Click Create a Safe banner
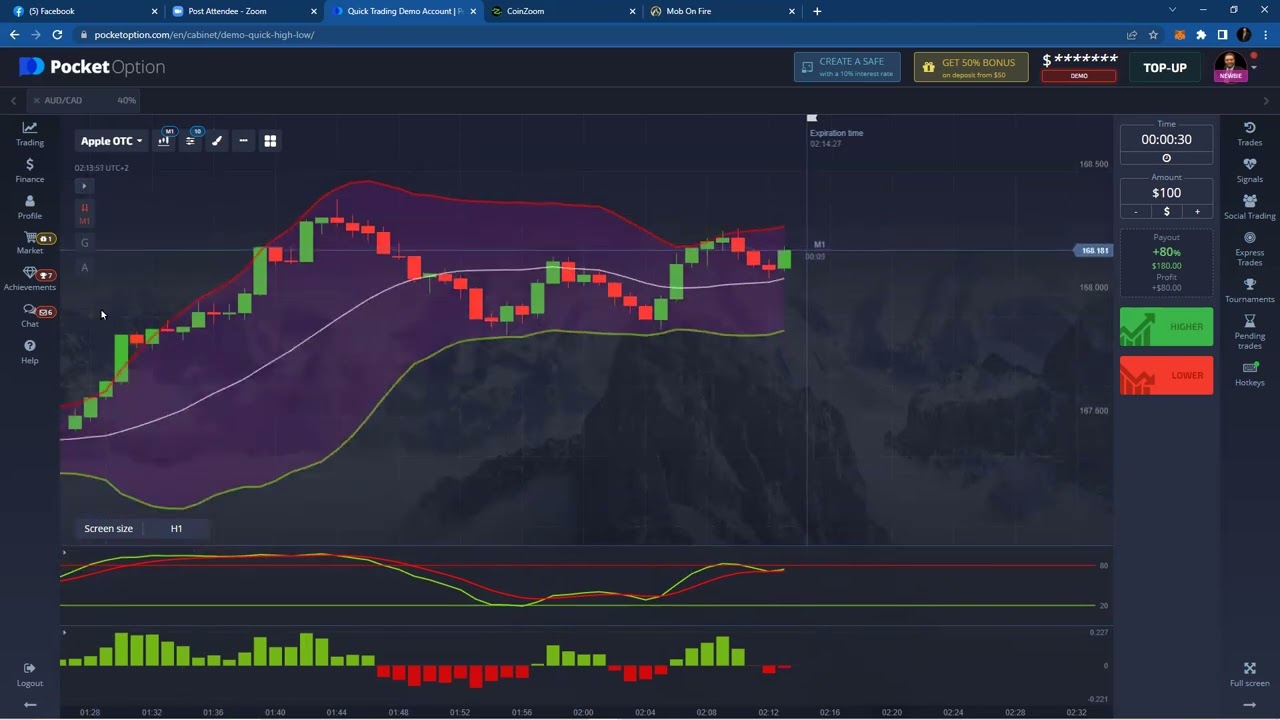 847,67
